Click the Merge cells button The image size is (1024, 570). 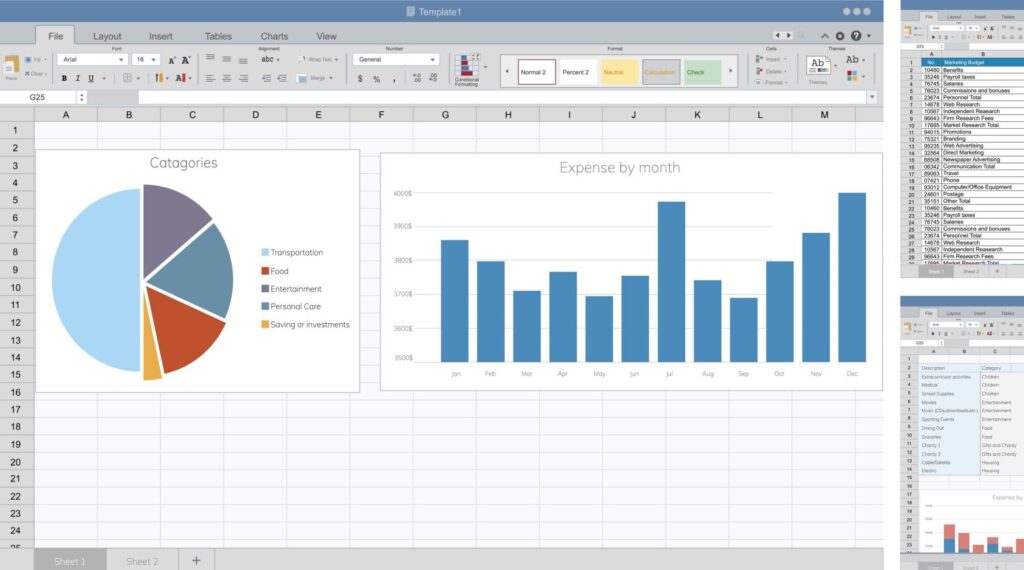[x=316, y=78]
